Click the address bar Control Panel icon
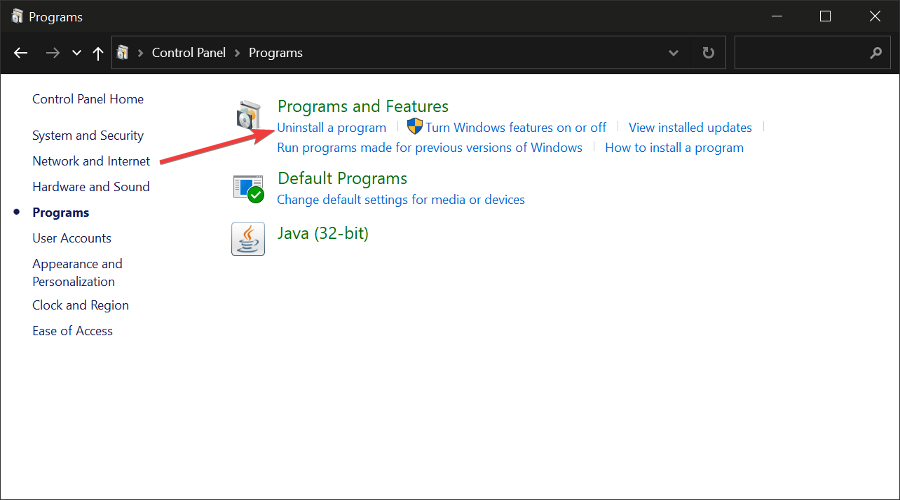The image size is (900, 500). tap(123, 53)
